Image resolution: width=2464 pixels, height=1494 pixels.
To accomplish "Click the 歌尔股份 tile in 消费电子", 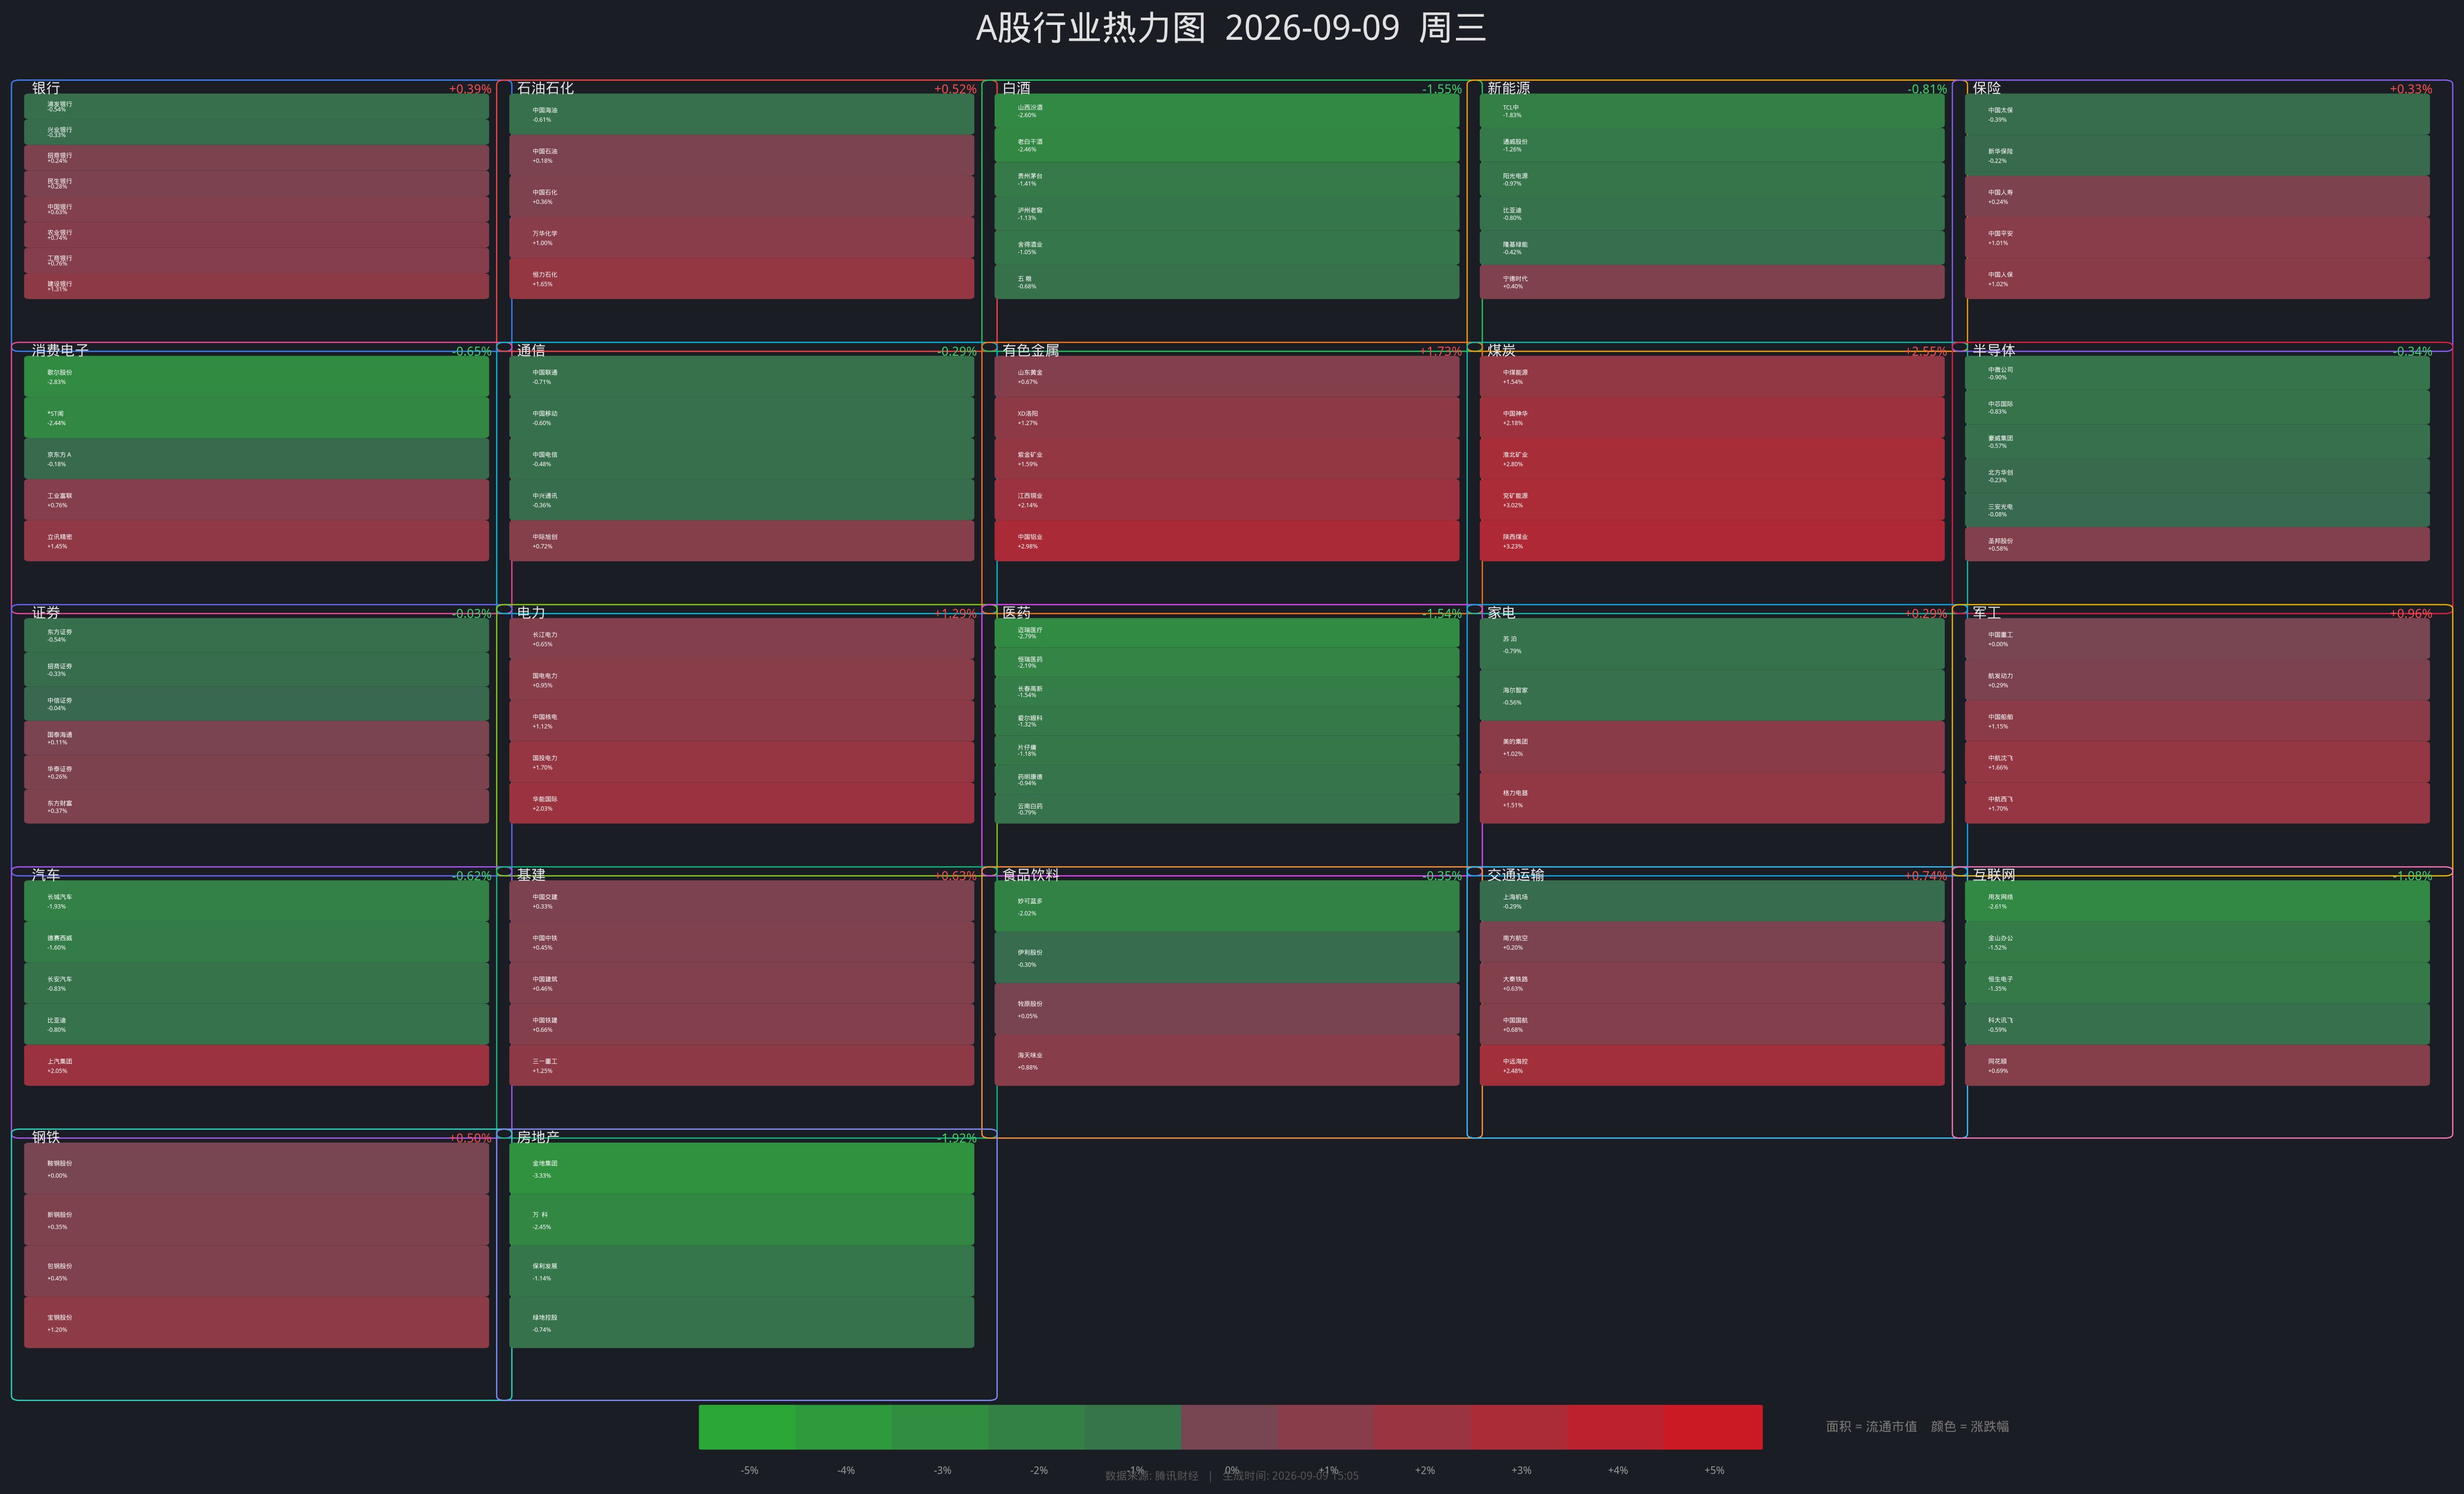I will 256,376.
